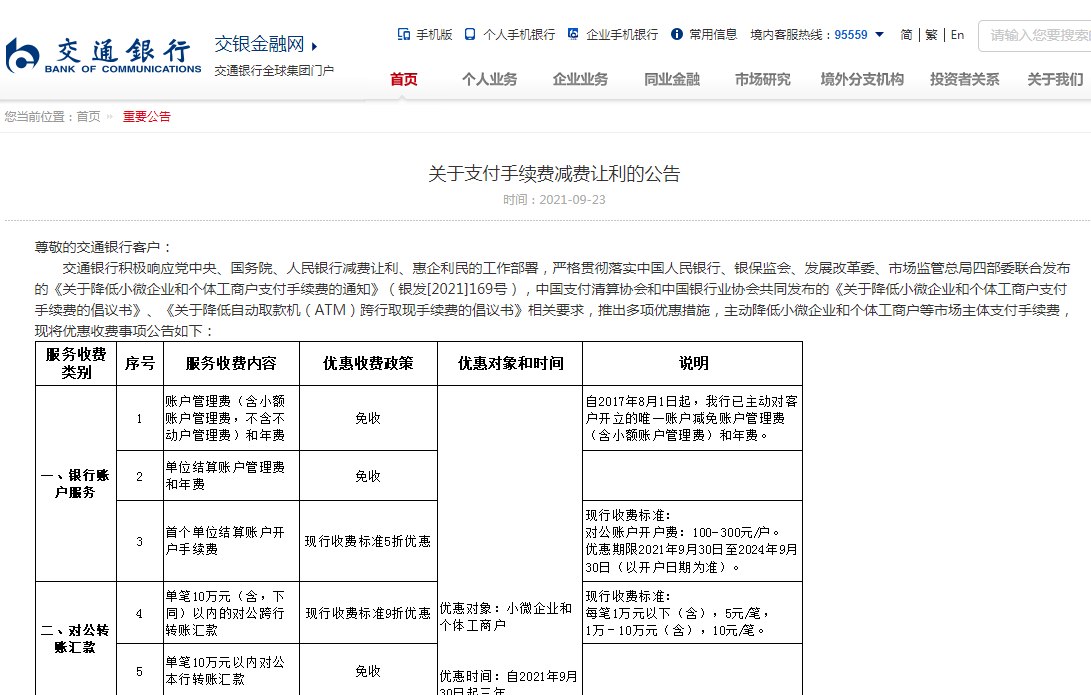1091x695 pixels.
Task: Open the 手机版 link
Action: (x=434, y=35)
